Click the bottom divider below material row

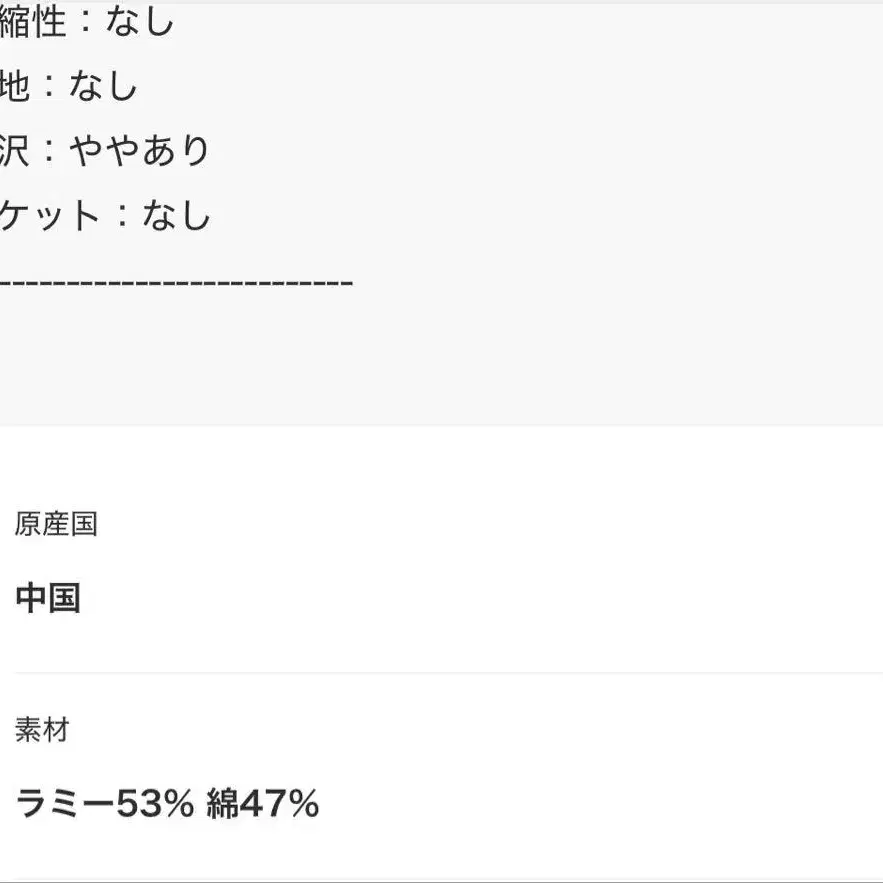(448, 880)
